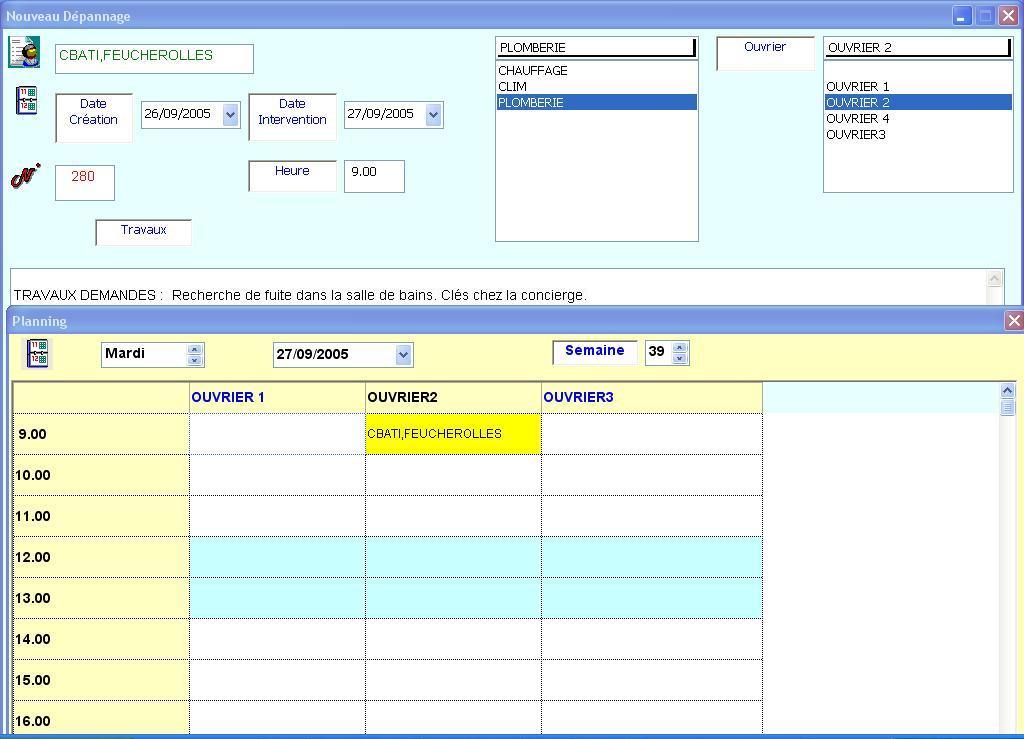Choose OUVRIER 4 in the worker list

click(x=857, y=119)
